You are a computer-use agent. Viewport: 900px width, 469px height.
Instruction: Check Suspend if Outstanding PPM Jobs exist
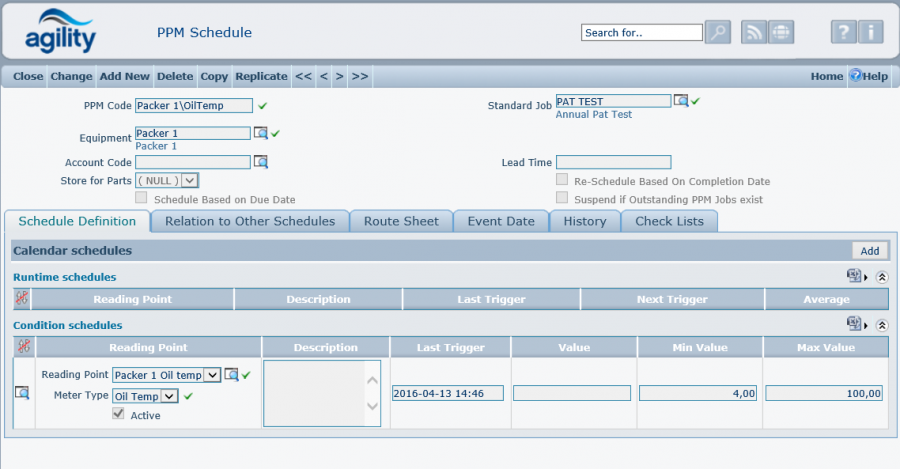(x=562, y=199)
